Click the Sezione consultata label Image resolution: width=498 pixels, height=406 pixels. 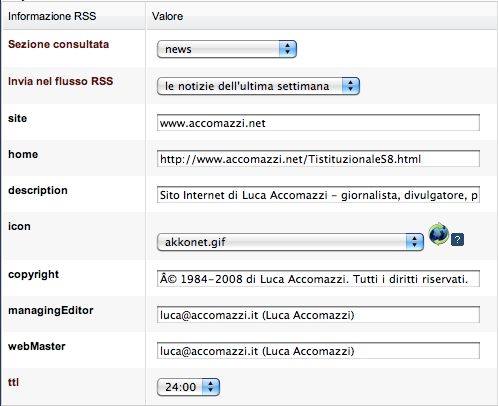(58, 44)
